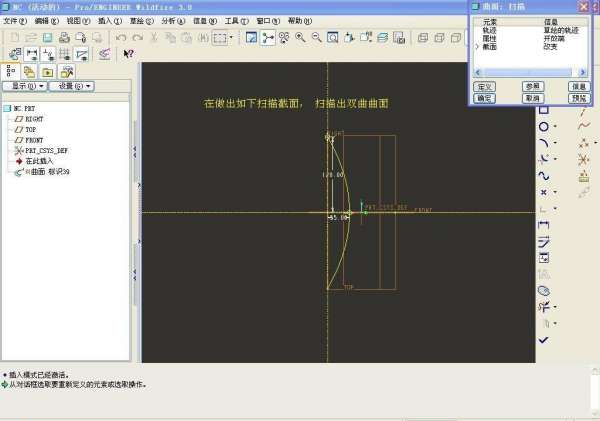Click the datum curve icon on far right
The image size is (600, 421).
pyautogui.click(x=584, y=126)
